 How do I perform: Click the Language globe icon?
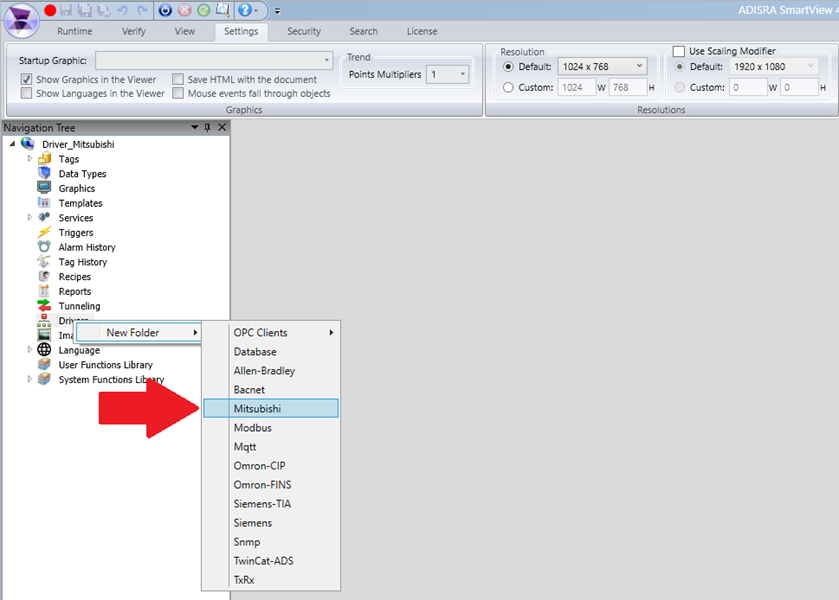(44, 350)
